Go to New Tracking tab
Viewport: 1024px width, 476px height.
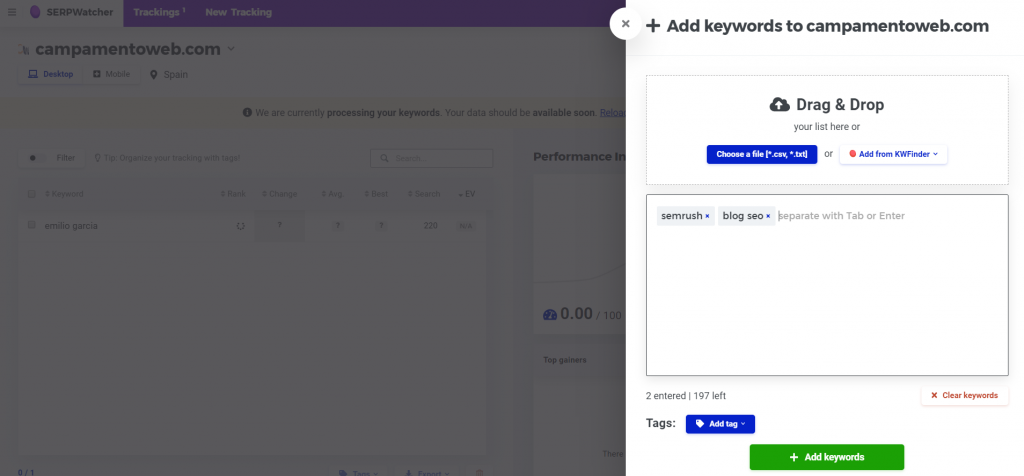tap(238, 12)
